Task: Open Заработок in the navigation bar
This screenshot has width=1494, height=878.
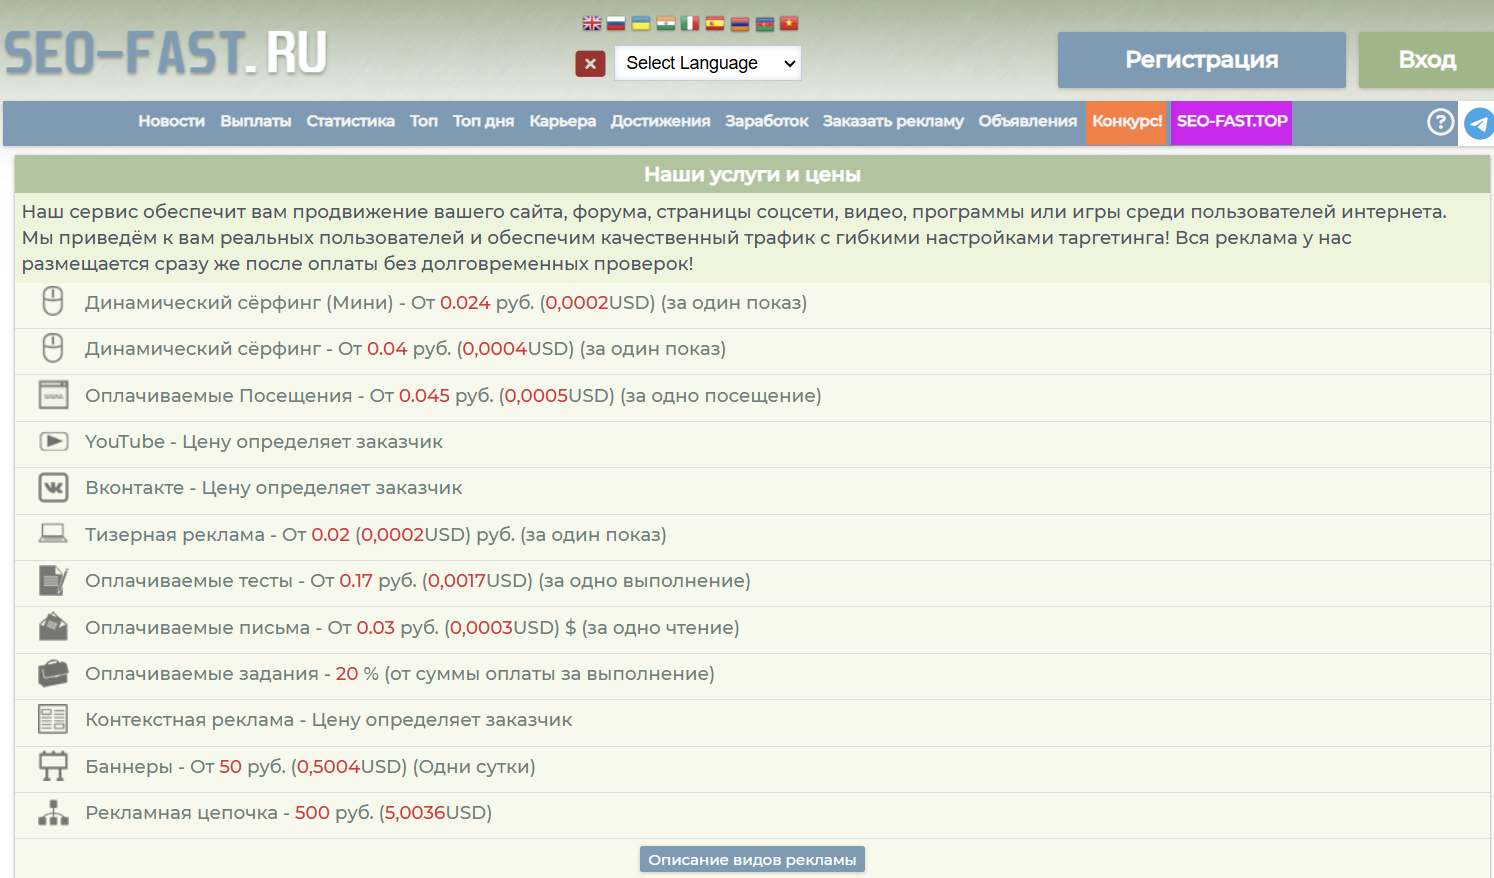Action: point(767,121)
